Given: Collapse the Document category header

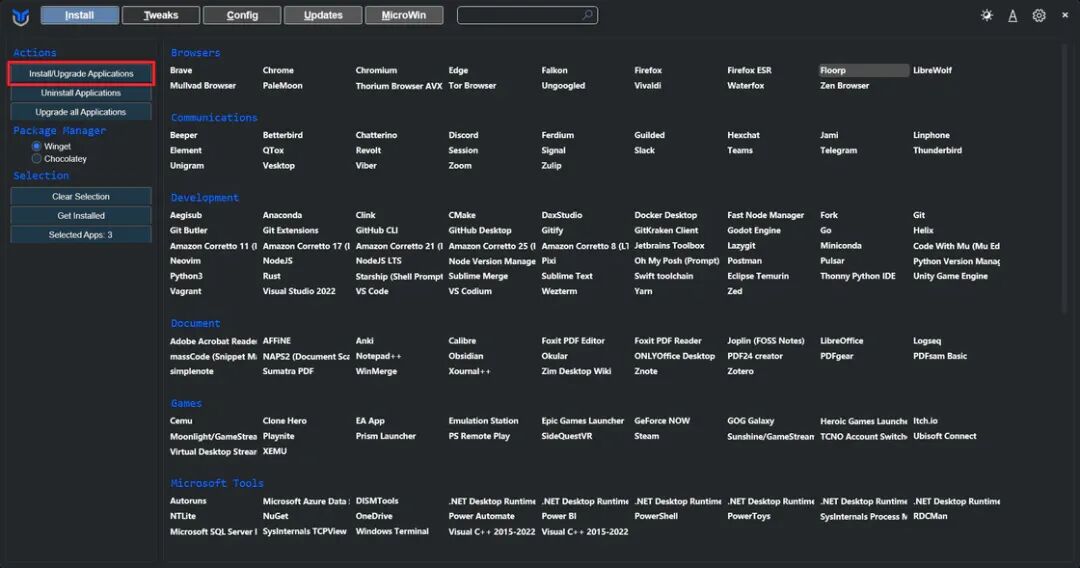Looking at the screenshot, I should tap(196, 324).
